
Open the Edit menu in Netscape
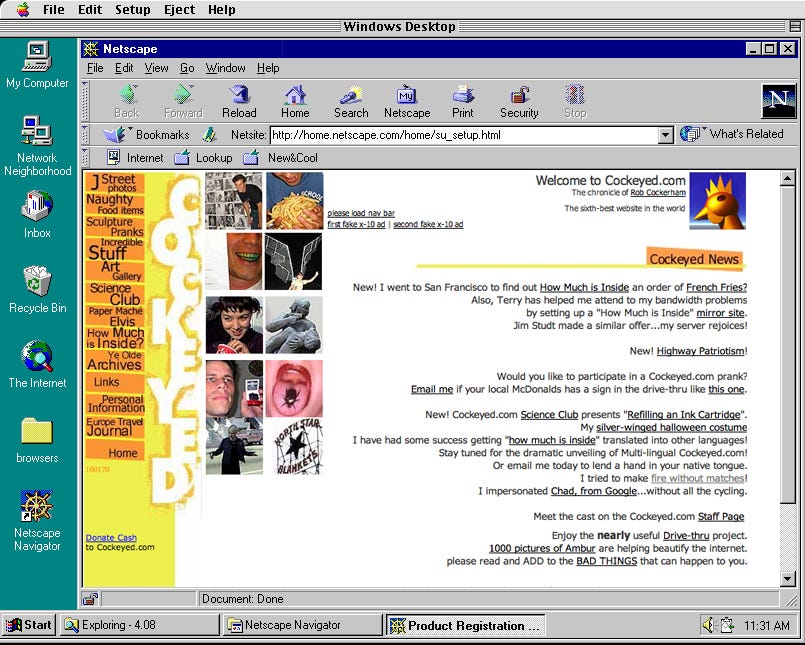click(124, 68)
